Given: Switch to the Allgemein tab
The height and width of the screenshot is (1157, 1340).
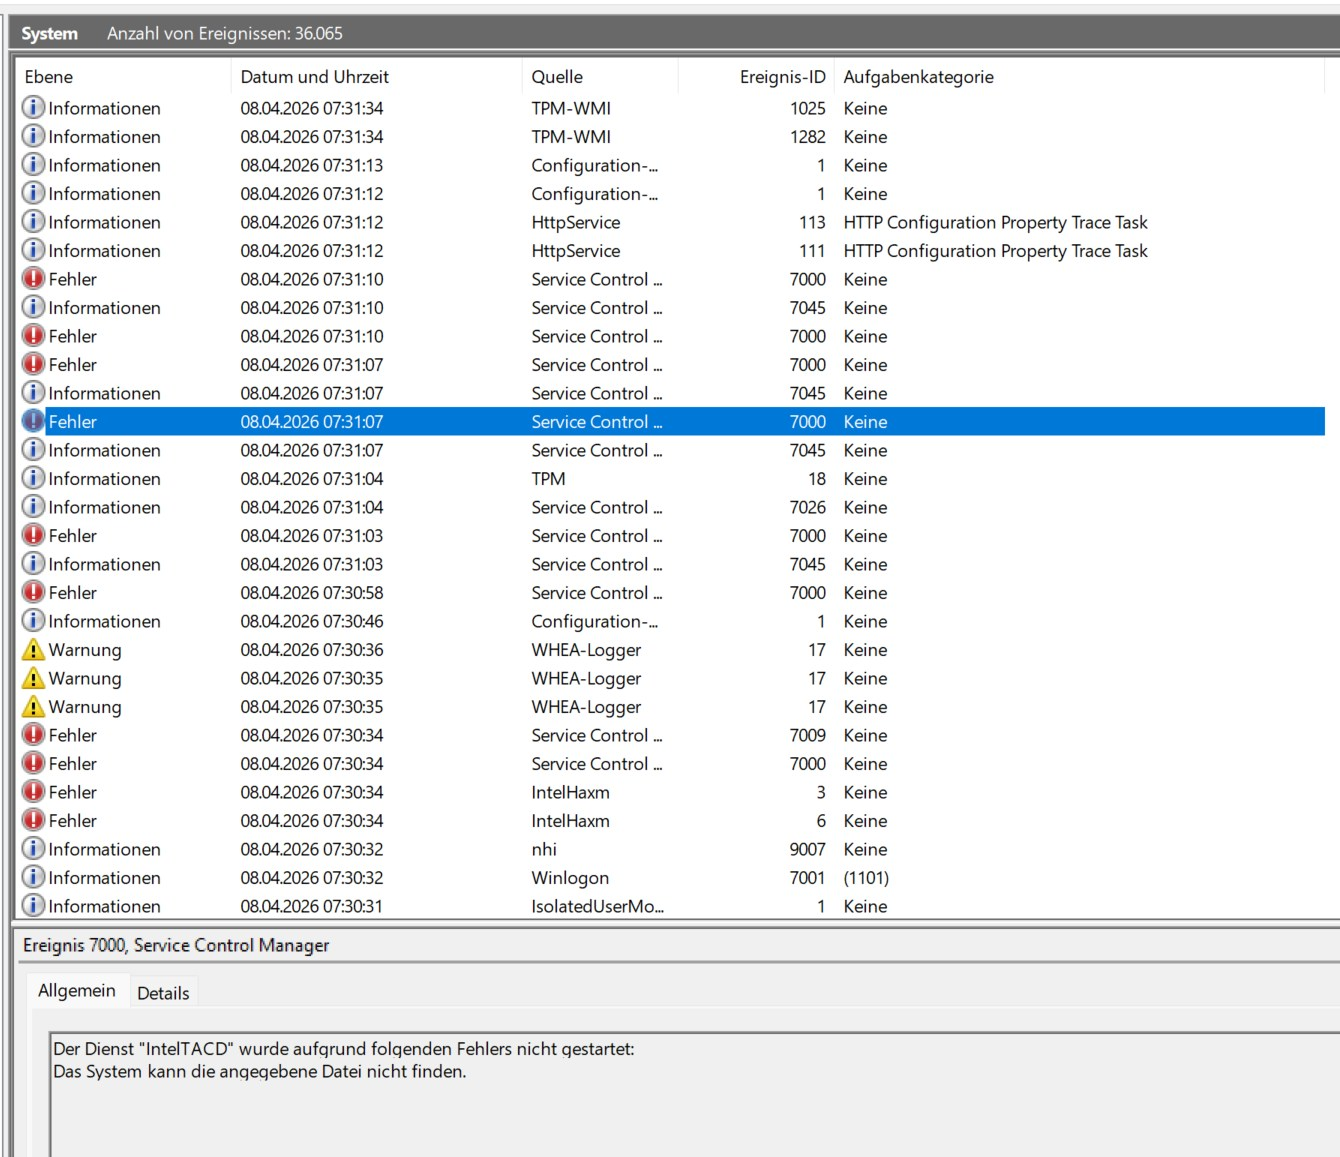Looking at the screenshot, I should click(77, 991).
